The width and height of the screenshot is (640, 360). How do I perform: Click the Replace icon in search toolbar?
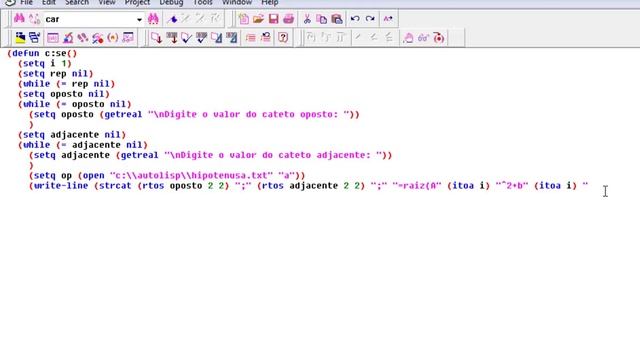(x=35, y=19)
